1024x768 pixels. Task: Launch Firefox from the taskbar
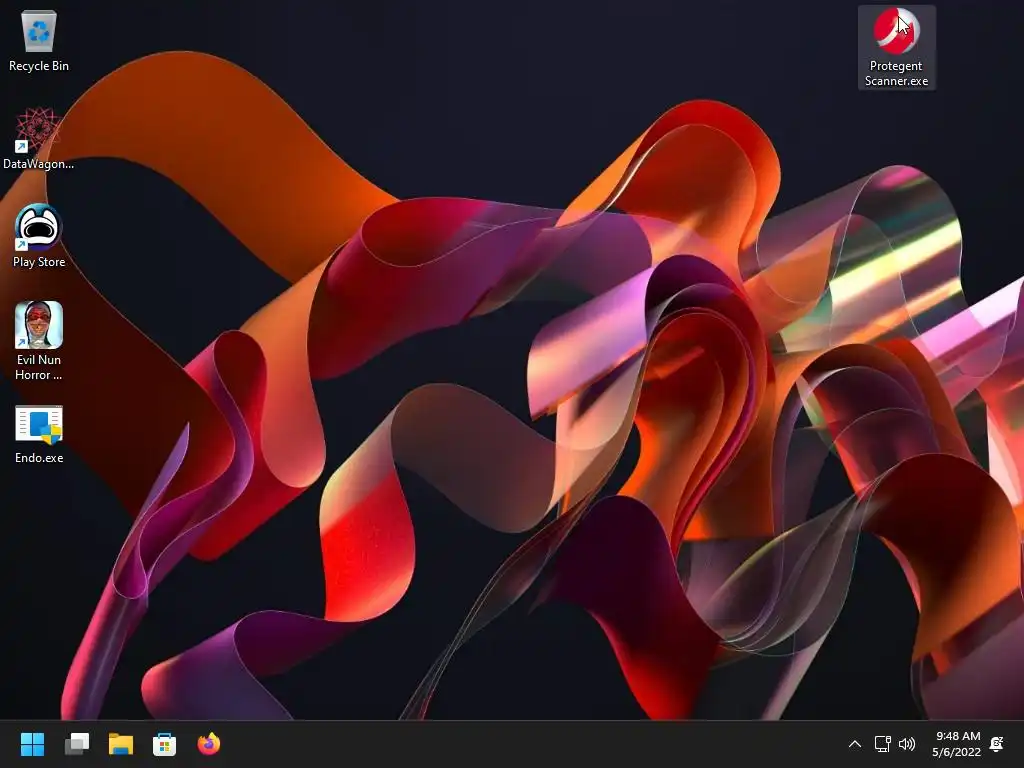coord(209,744)
